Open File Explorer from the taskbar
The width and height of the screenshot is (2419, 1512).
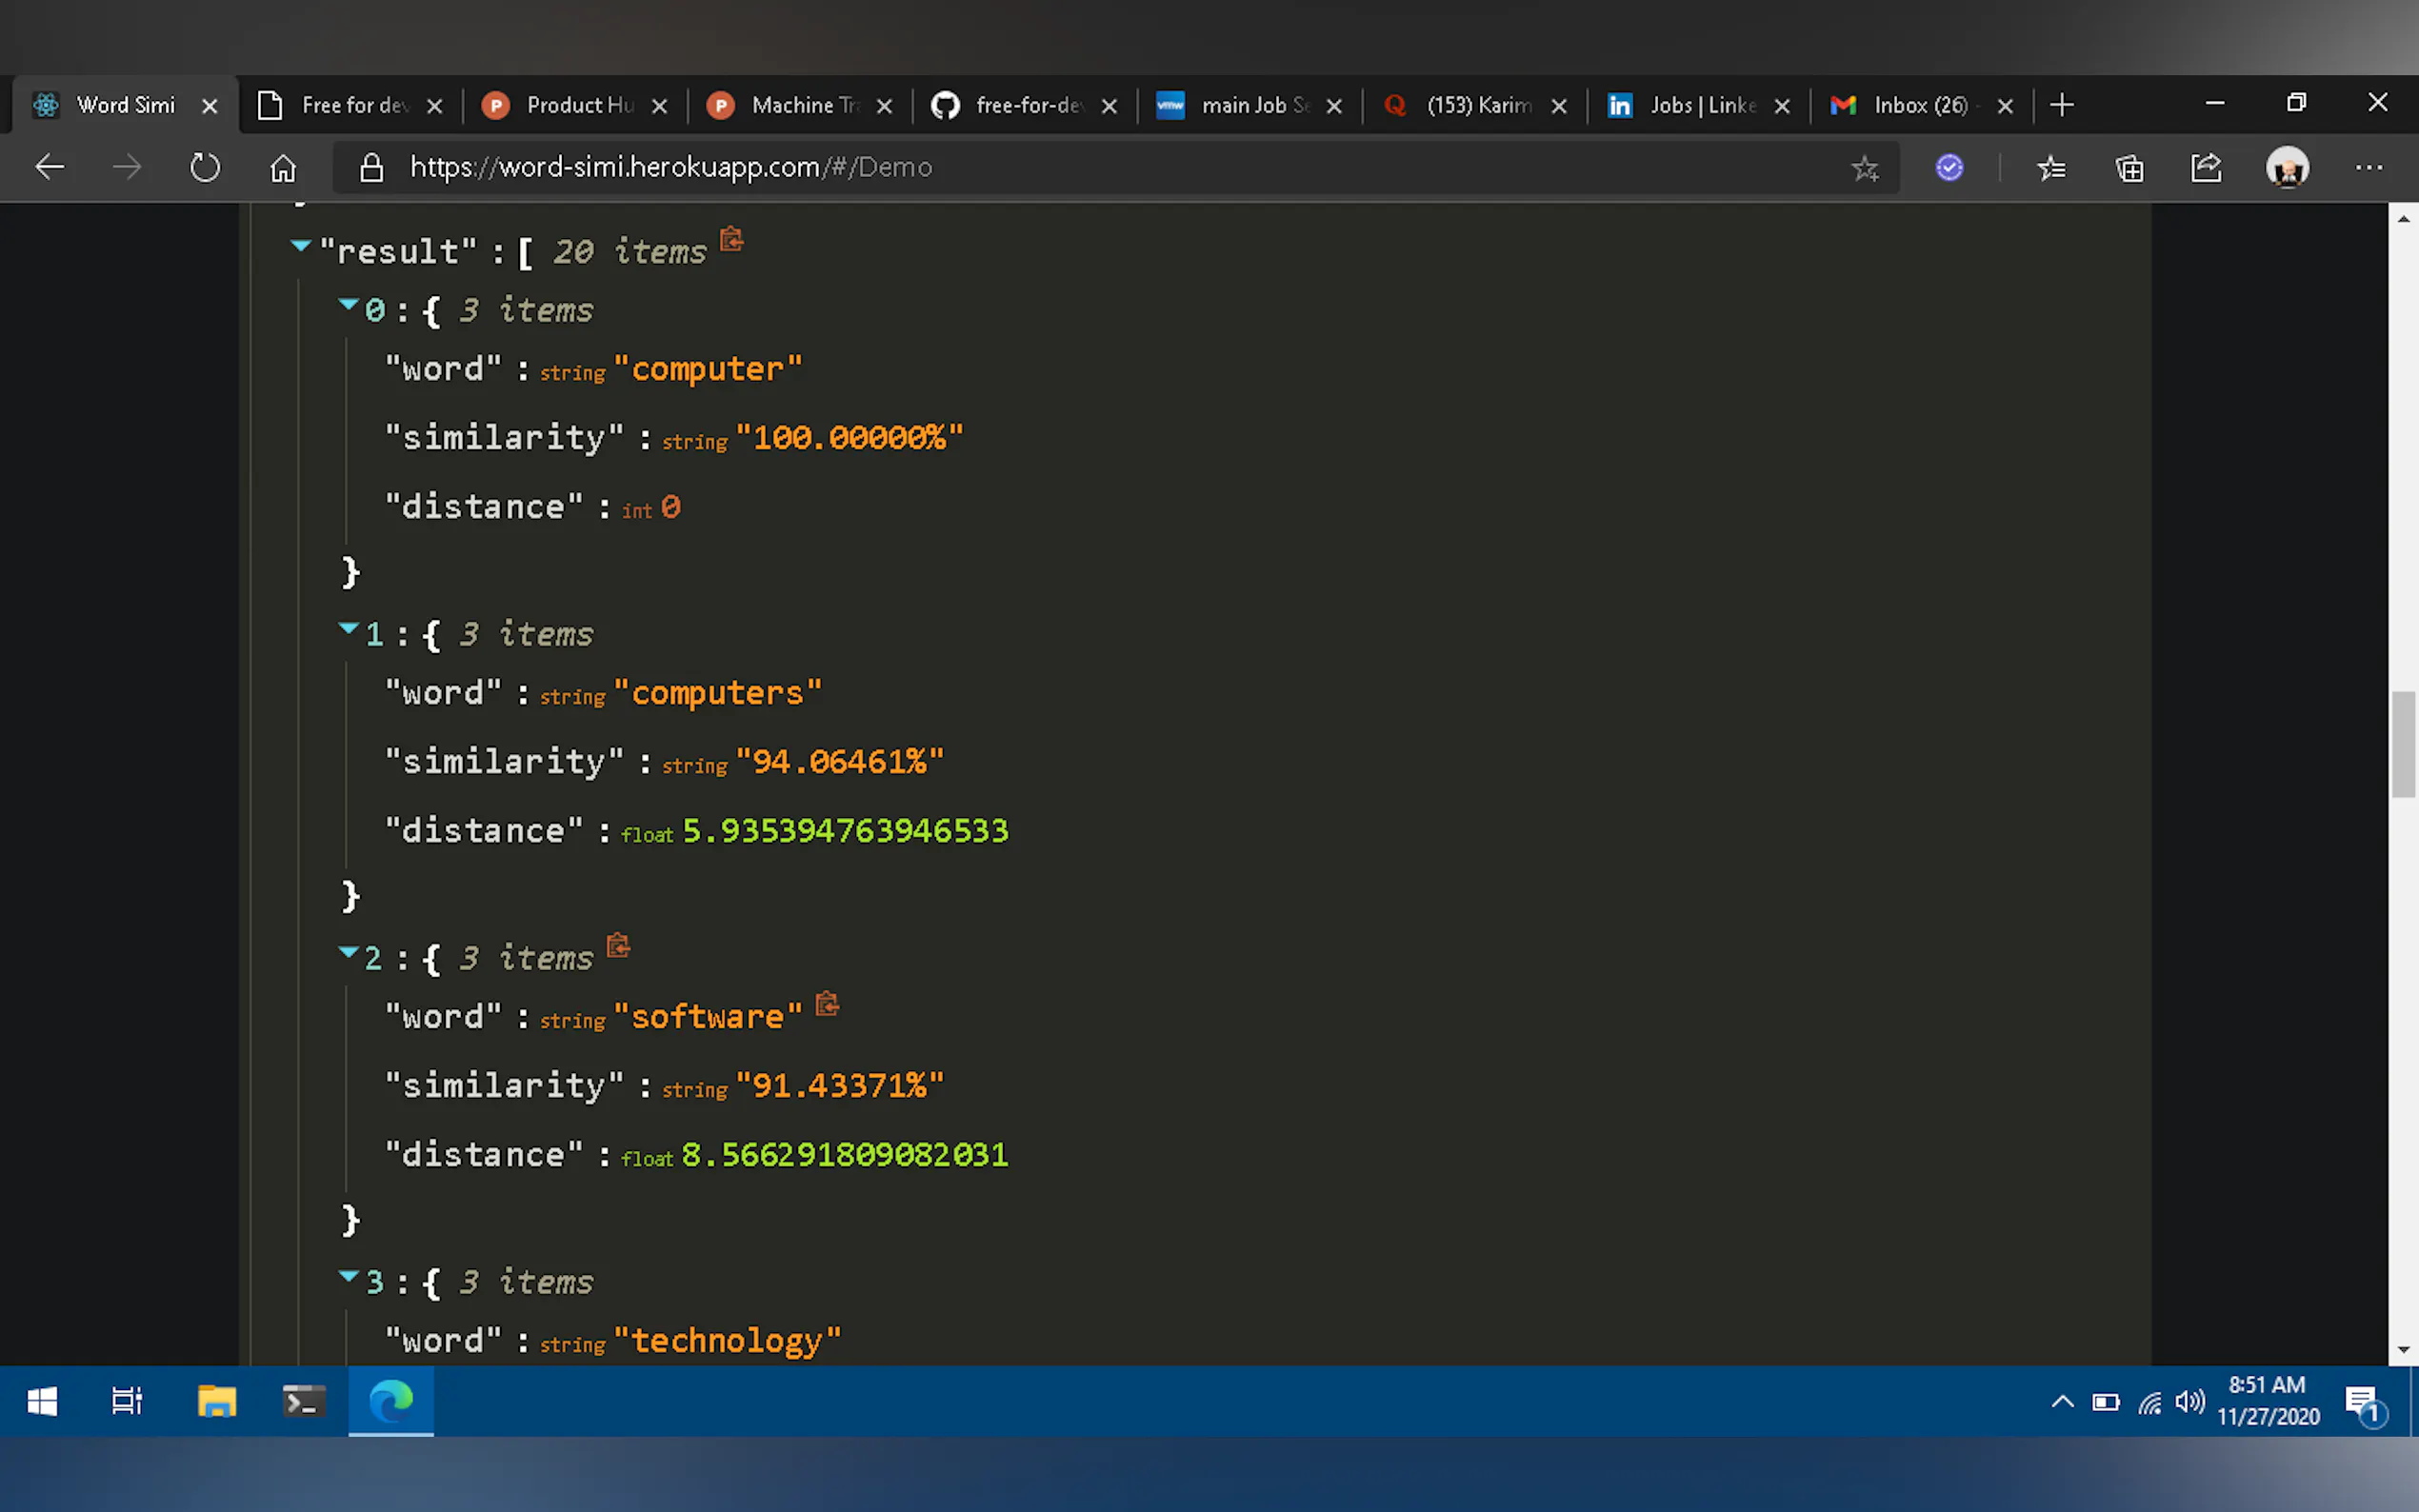click(x=216, y=1401)
